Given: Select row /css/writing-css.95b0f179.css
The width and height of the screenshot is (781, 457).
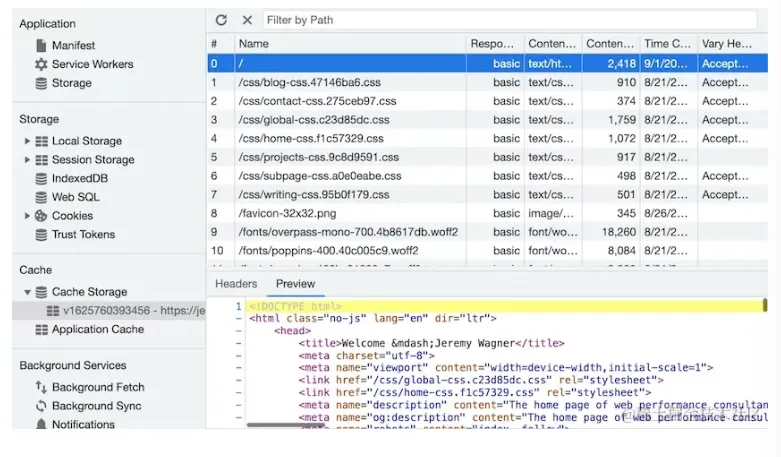Looking at the screenshot, I should click(x=487, y=195).
